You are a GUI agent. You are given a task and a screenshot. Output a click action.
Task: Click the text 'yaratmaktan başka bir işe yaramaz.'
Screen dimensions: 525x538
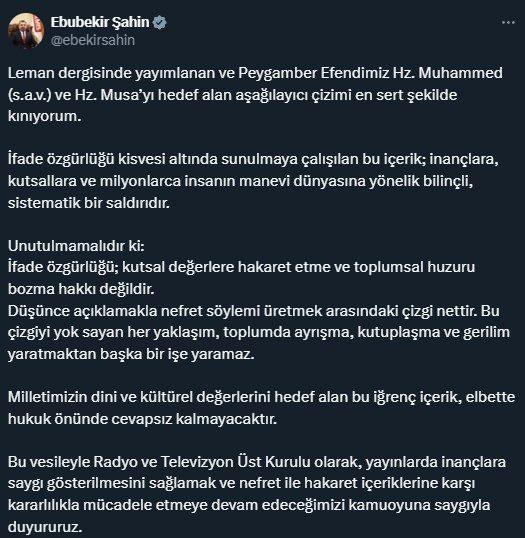pos(131,354)
